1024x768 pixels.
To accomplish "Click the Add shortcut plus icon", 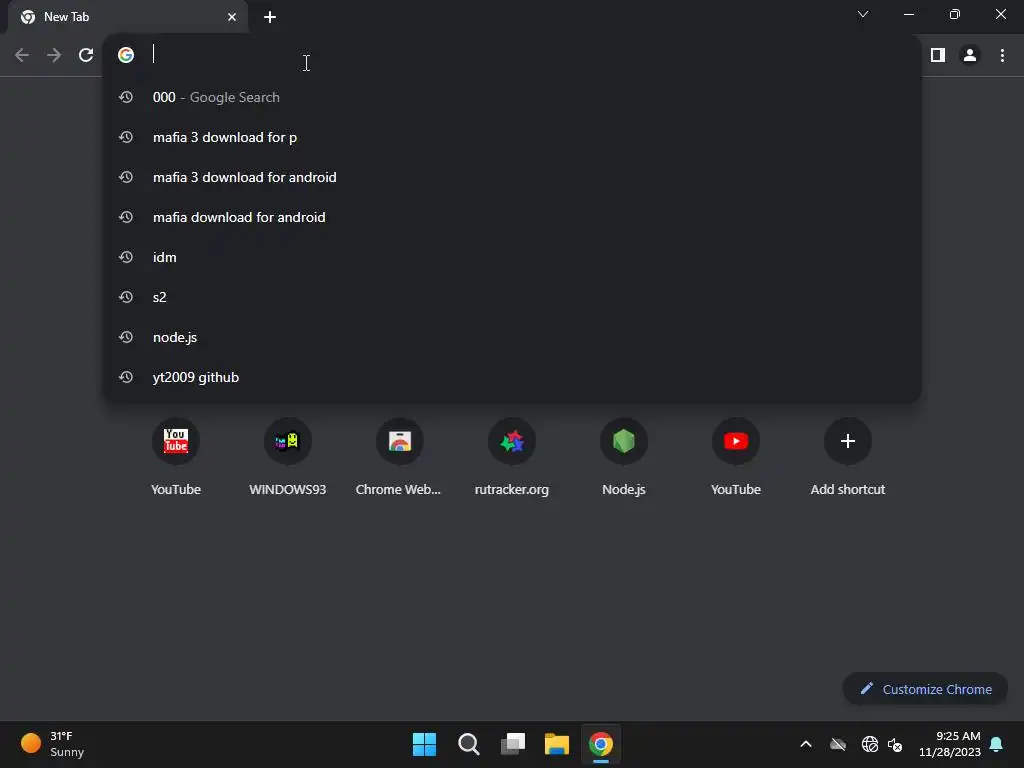I will tap(848, 441).
